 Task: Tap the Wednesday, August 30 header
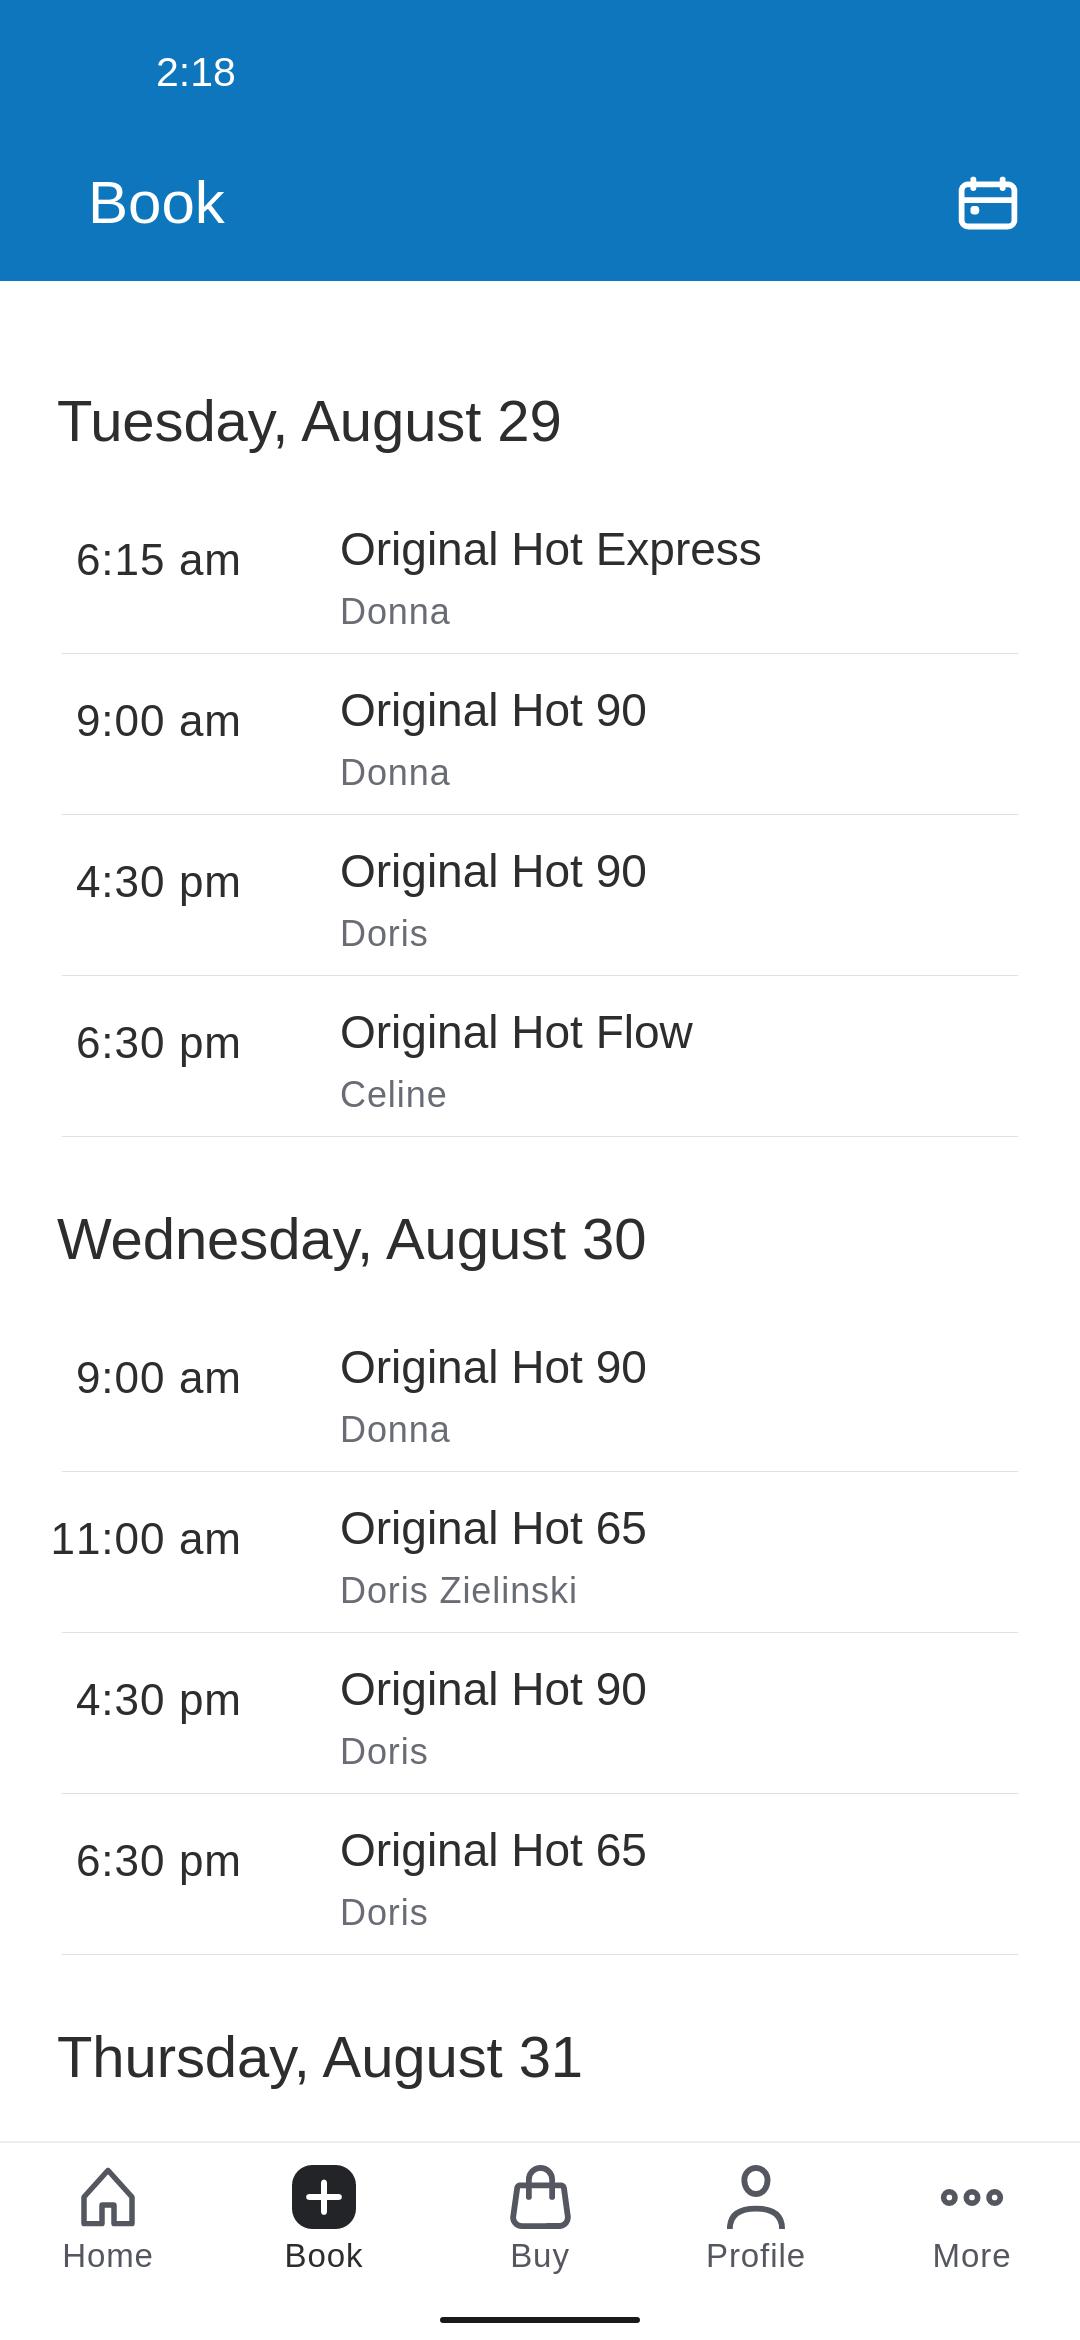click(x=352, y=1240)
